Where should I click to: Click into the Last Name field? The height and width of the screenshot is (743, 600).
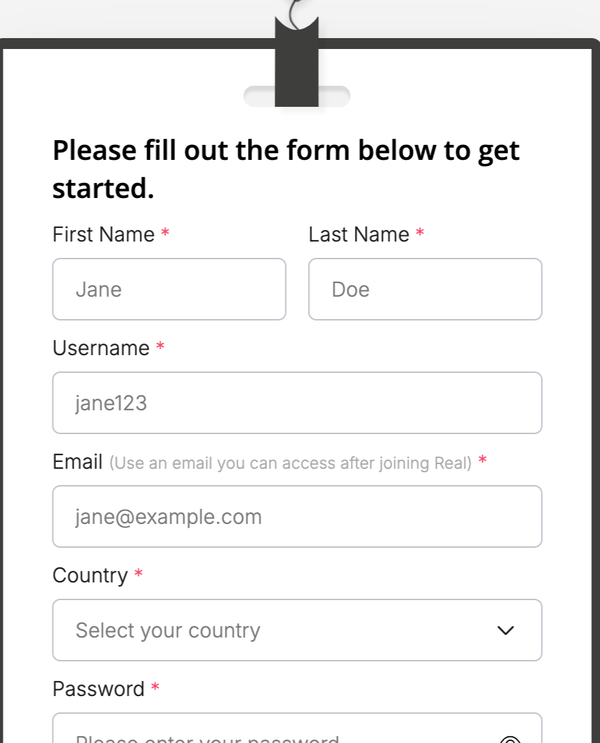(x=425, y=290)
